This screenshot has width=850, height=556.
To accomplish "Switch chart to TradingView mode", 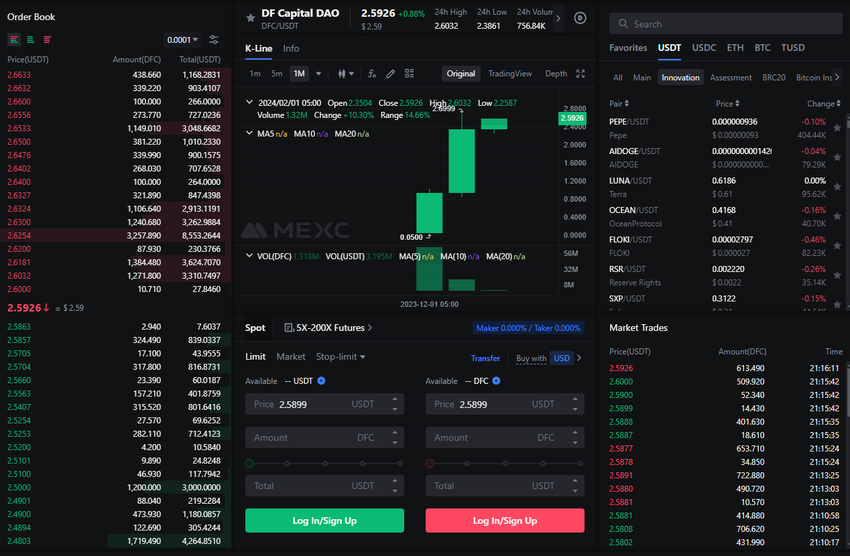I will (x=510, y=74).
